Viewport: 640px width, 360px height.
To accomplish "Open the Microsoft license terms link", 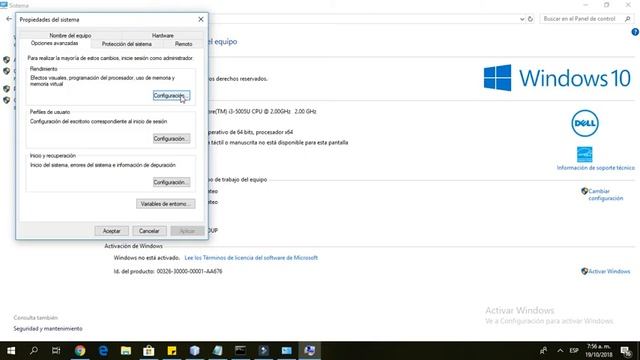I will point(251,258).
